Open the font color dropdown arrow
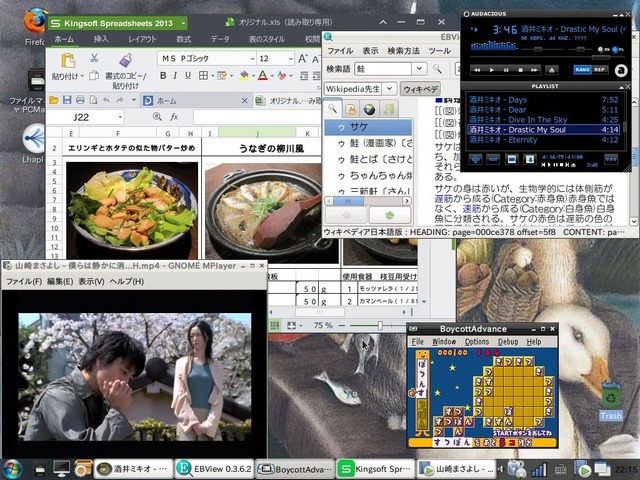This screenshot has height=480, width=640. [272, 76]
